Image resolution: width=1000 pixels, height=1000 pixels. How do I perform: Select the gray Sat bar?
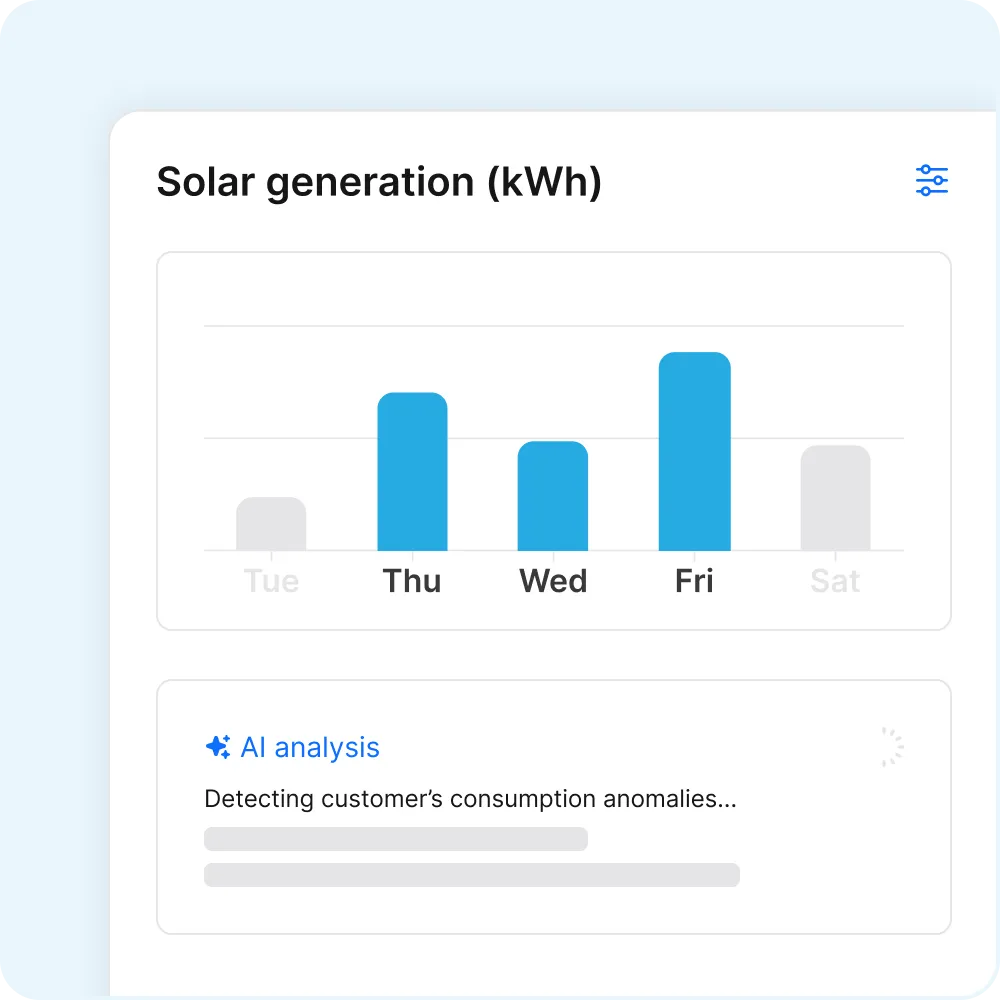pos(835,498)
